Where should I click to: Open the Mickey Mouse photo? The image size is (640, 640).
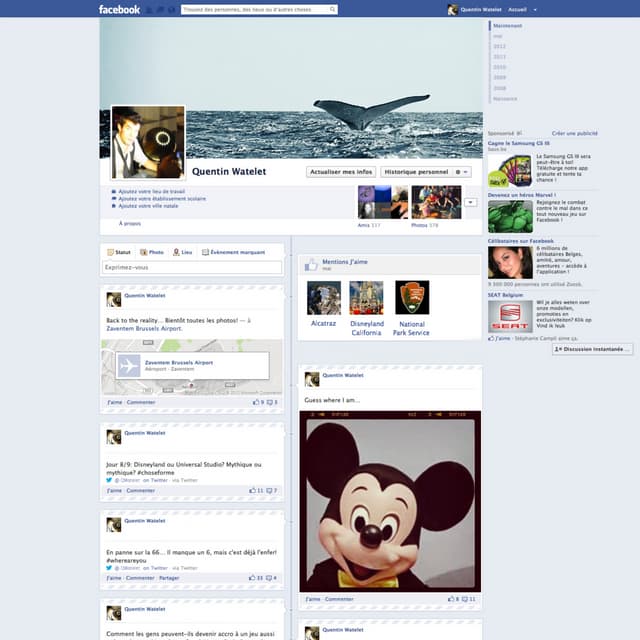pyautogui.click(x=390, y=500)
